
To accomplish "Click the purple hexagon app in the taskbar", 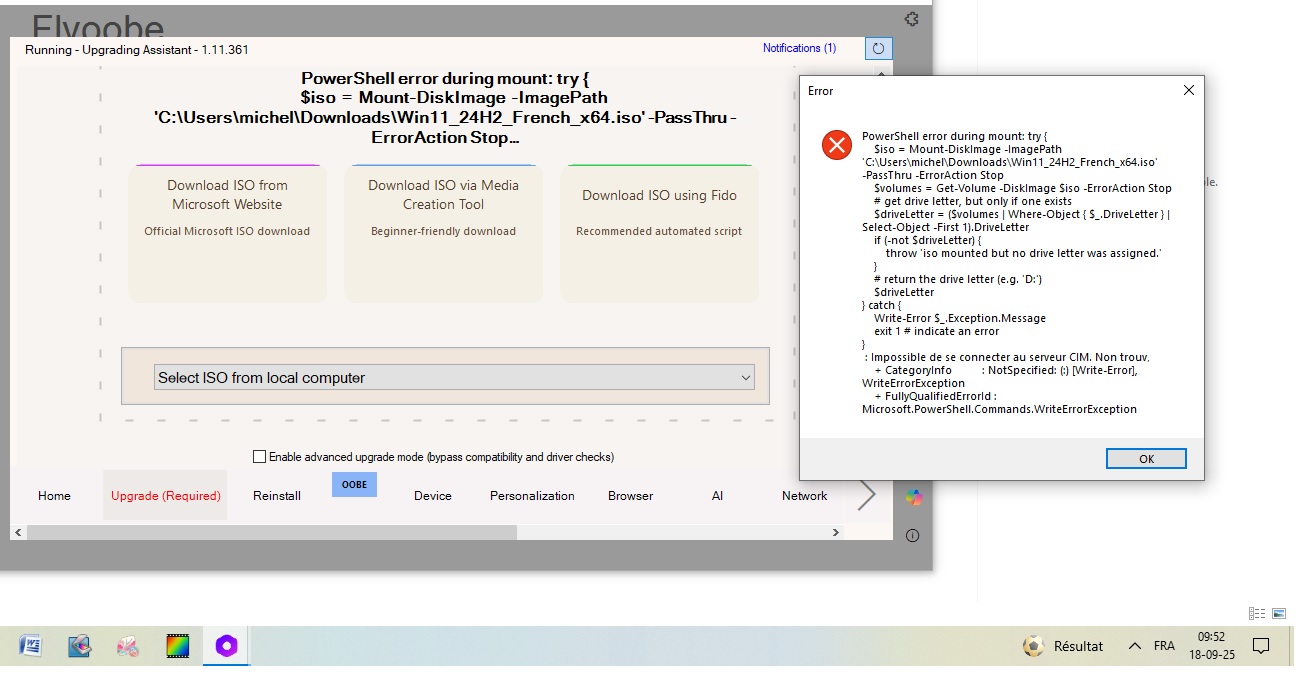I will pyautogui.click(x=227, y=646).
